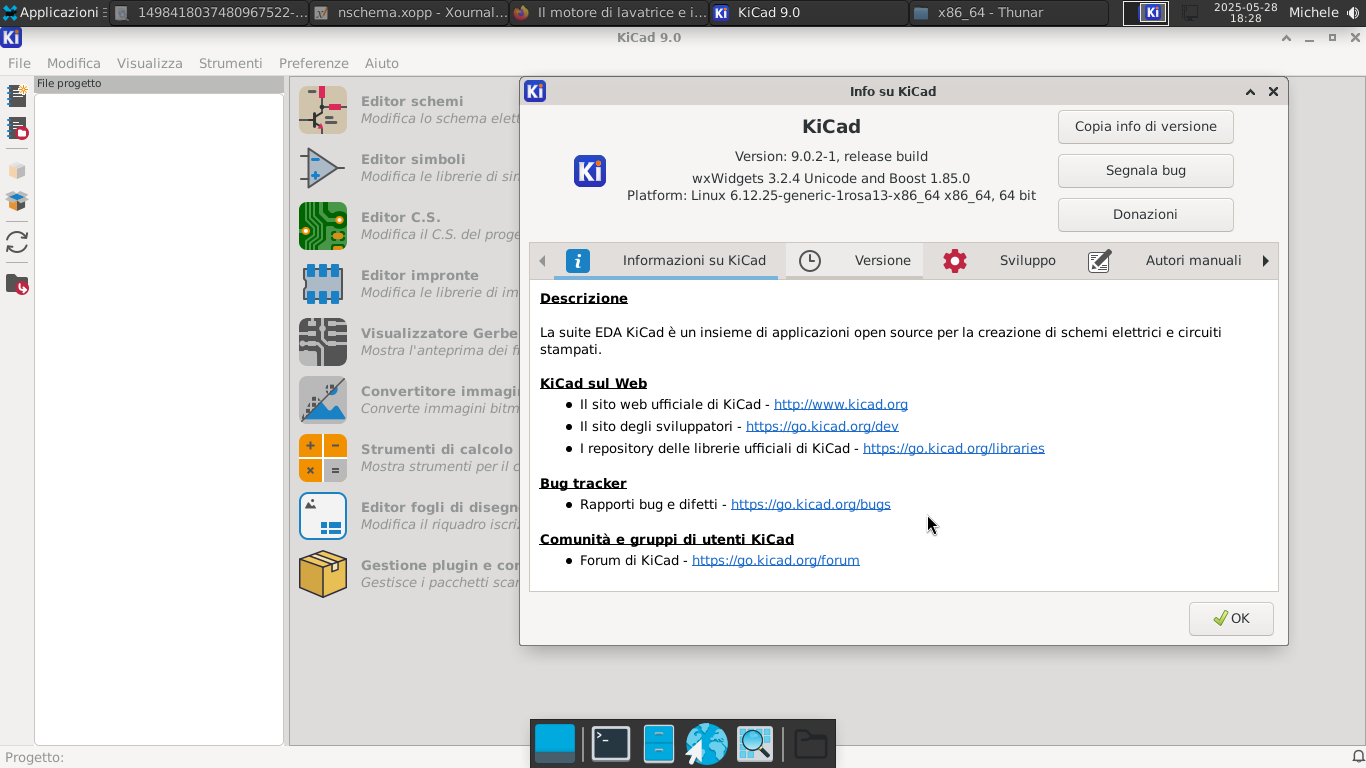Open the Editor fogli di disegno icon
The width and height of the screenshot is (1366, 768).
(x=323, y=516)
